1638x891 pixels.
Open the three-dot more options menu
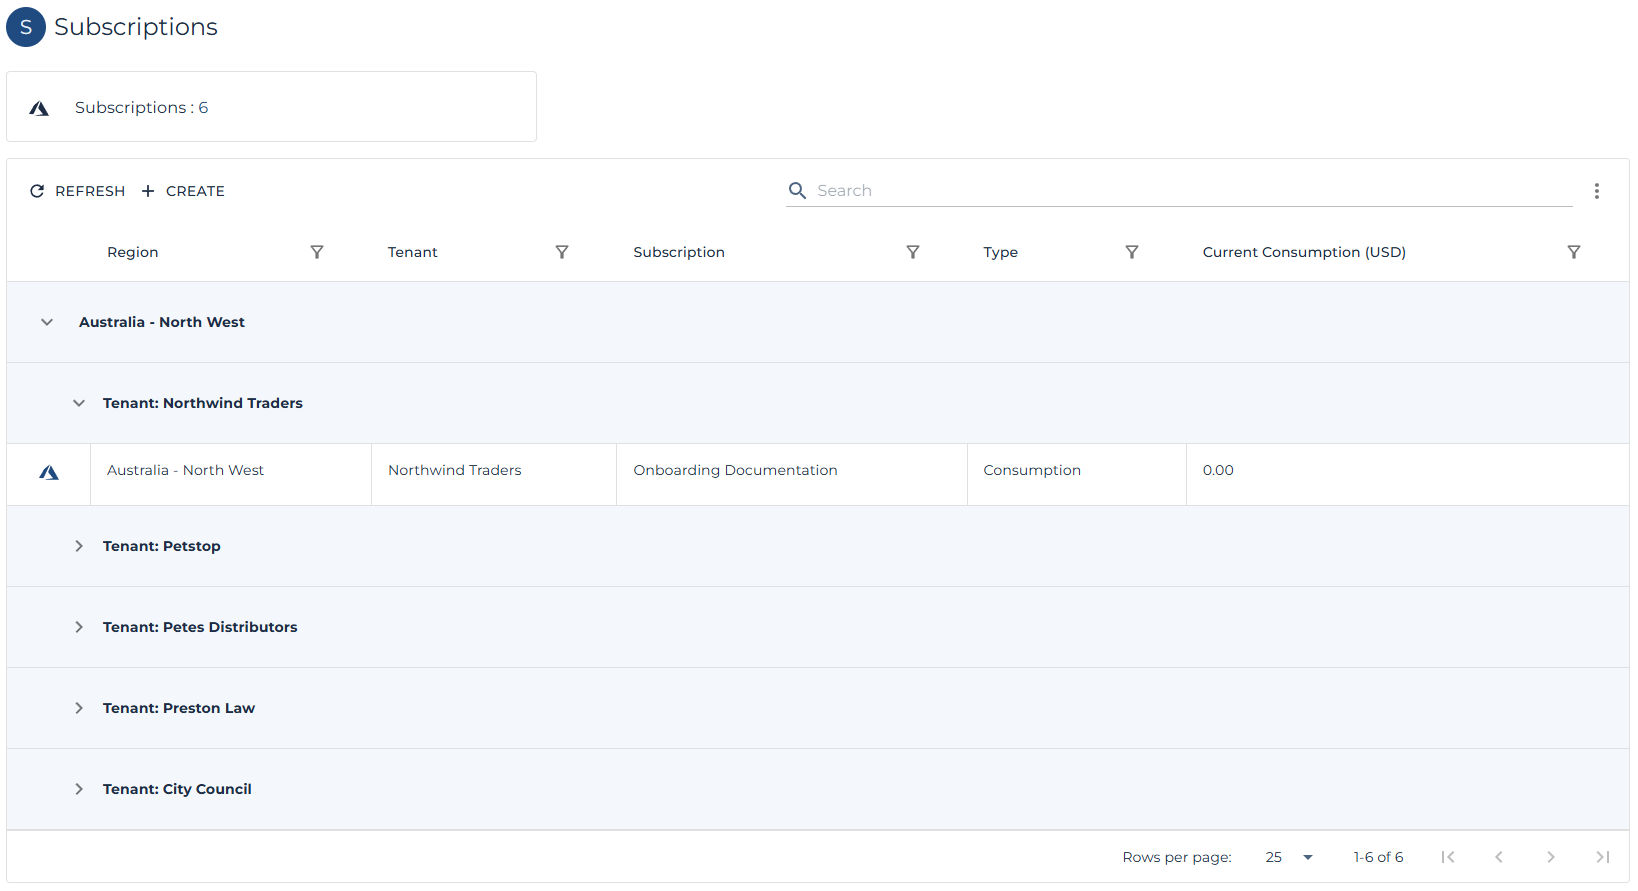click(1597, 191)
